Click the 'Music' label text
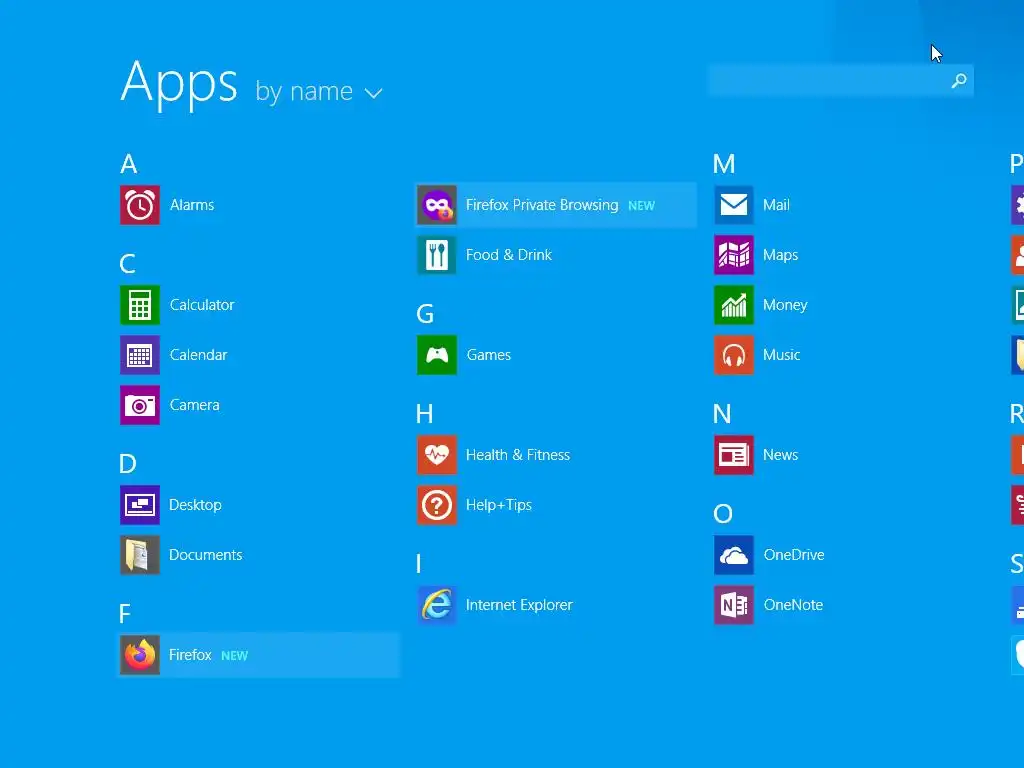This screenshot has width=1024, height=768. pyautogui.click(x=782, y=355)
